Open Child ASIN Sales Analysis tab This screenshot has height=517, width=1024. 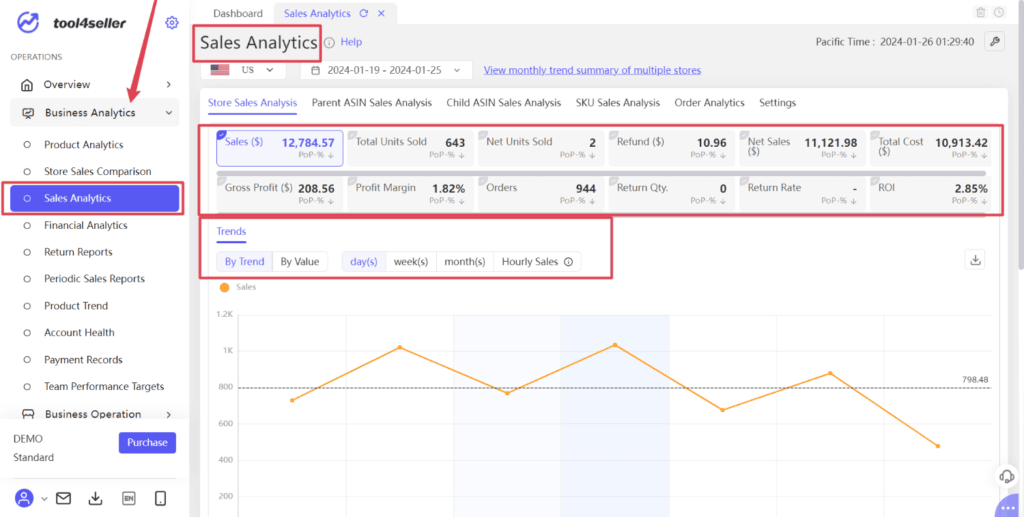[504, 102]
